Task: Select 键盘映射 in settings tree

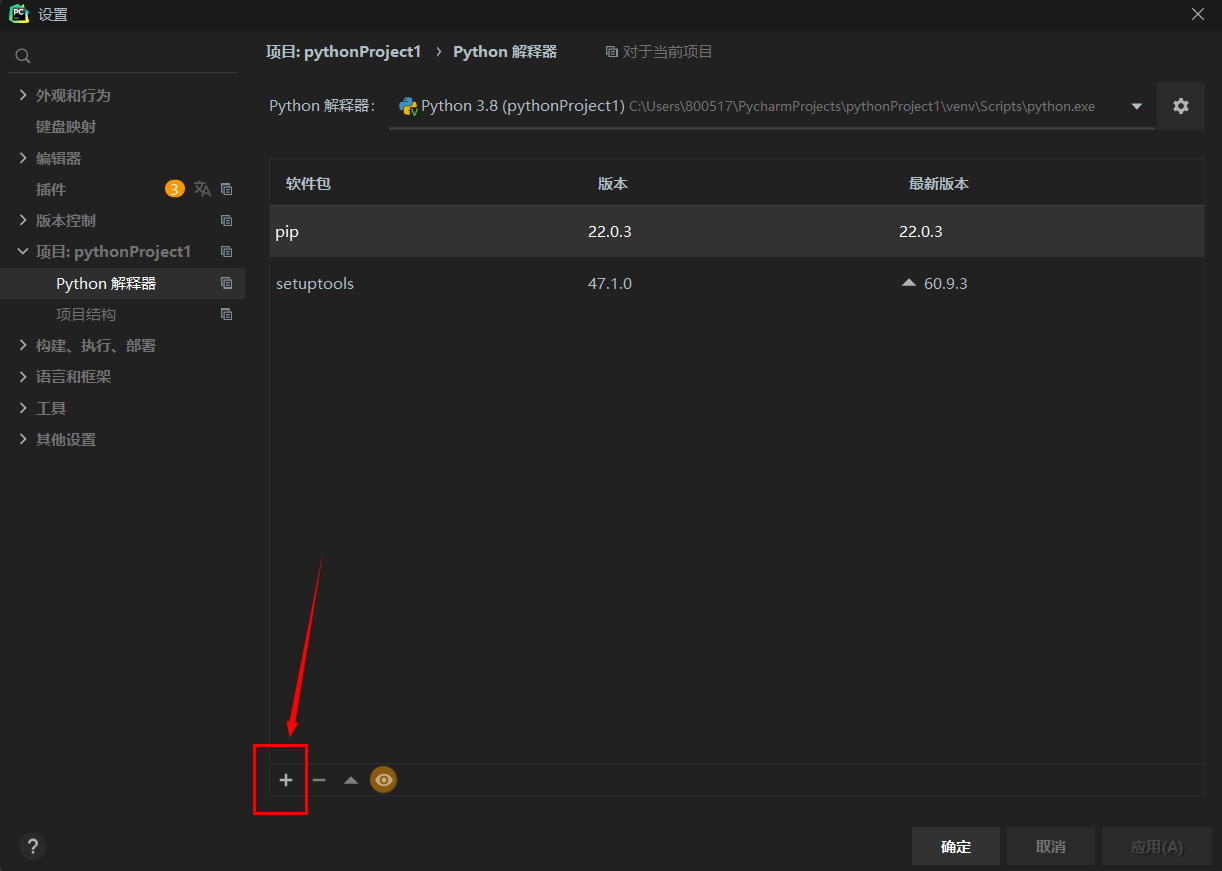Action: pyautogui.click(x=66, y=127)
